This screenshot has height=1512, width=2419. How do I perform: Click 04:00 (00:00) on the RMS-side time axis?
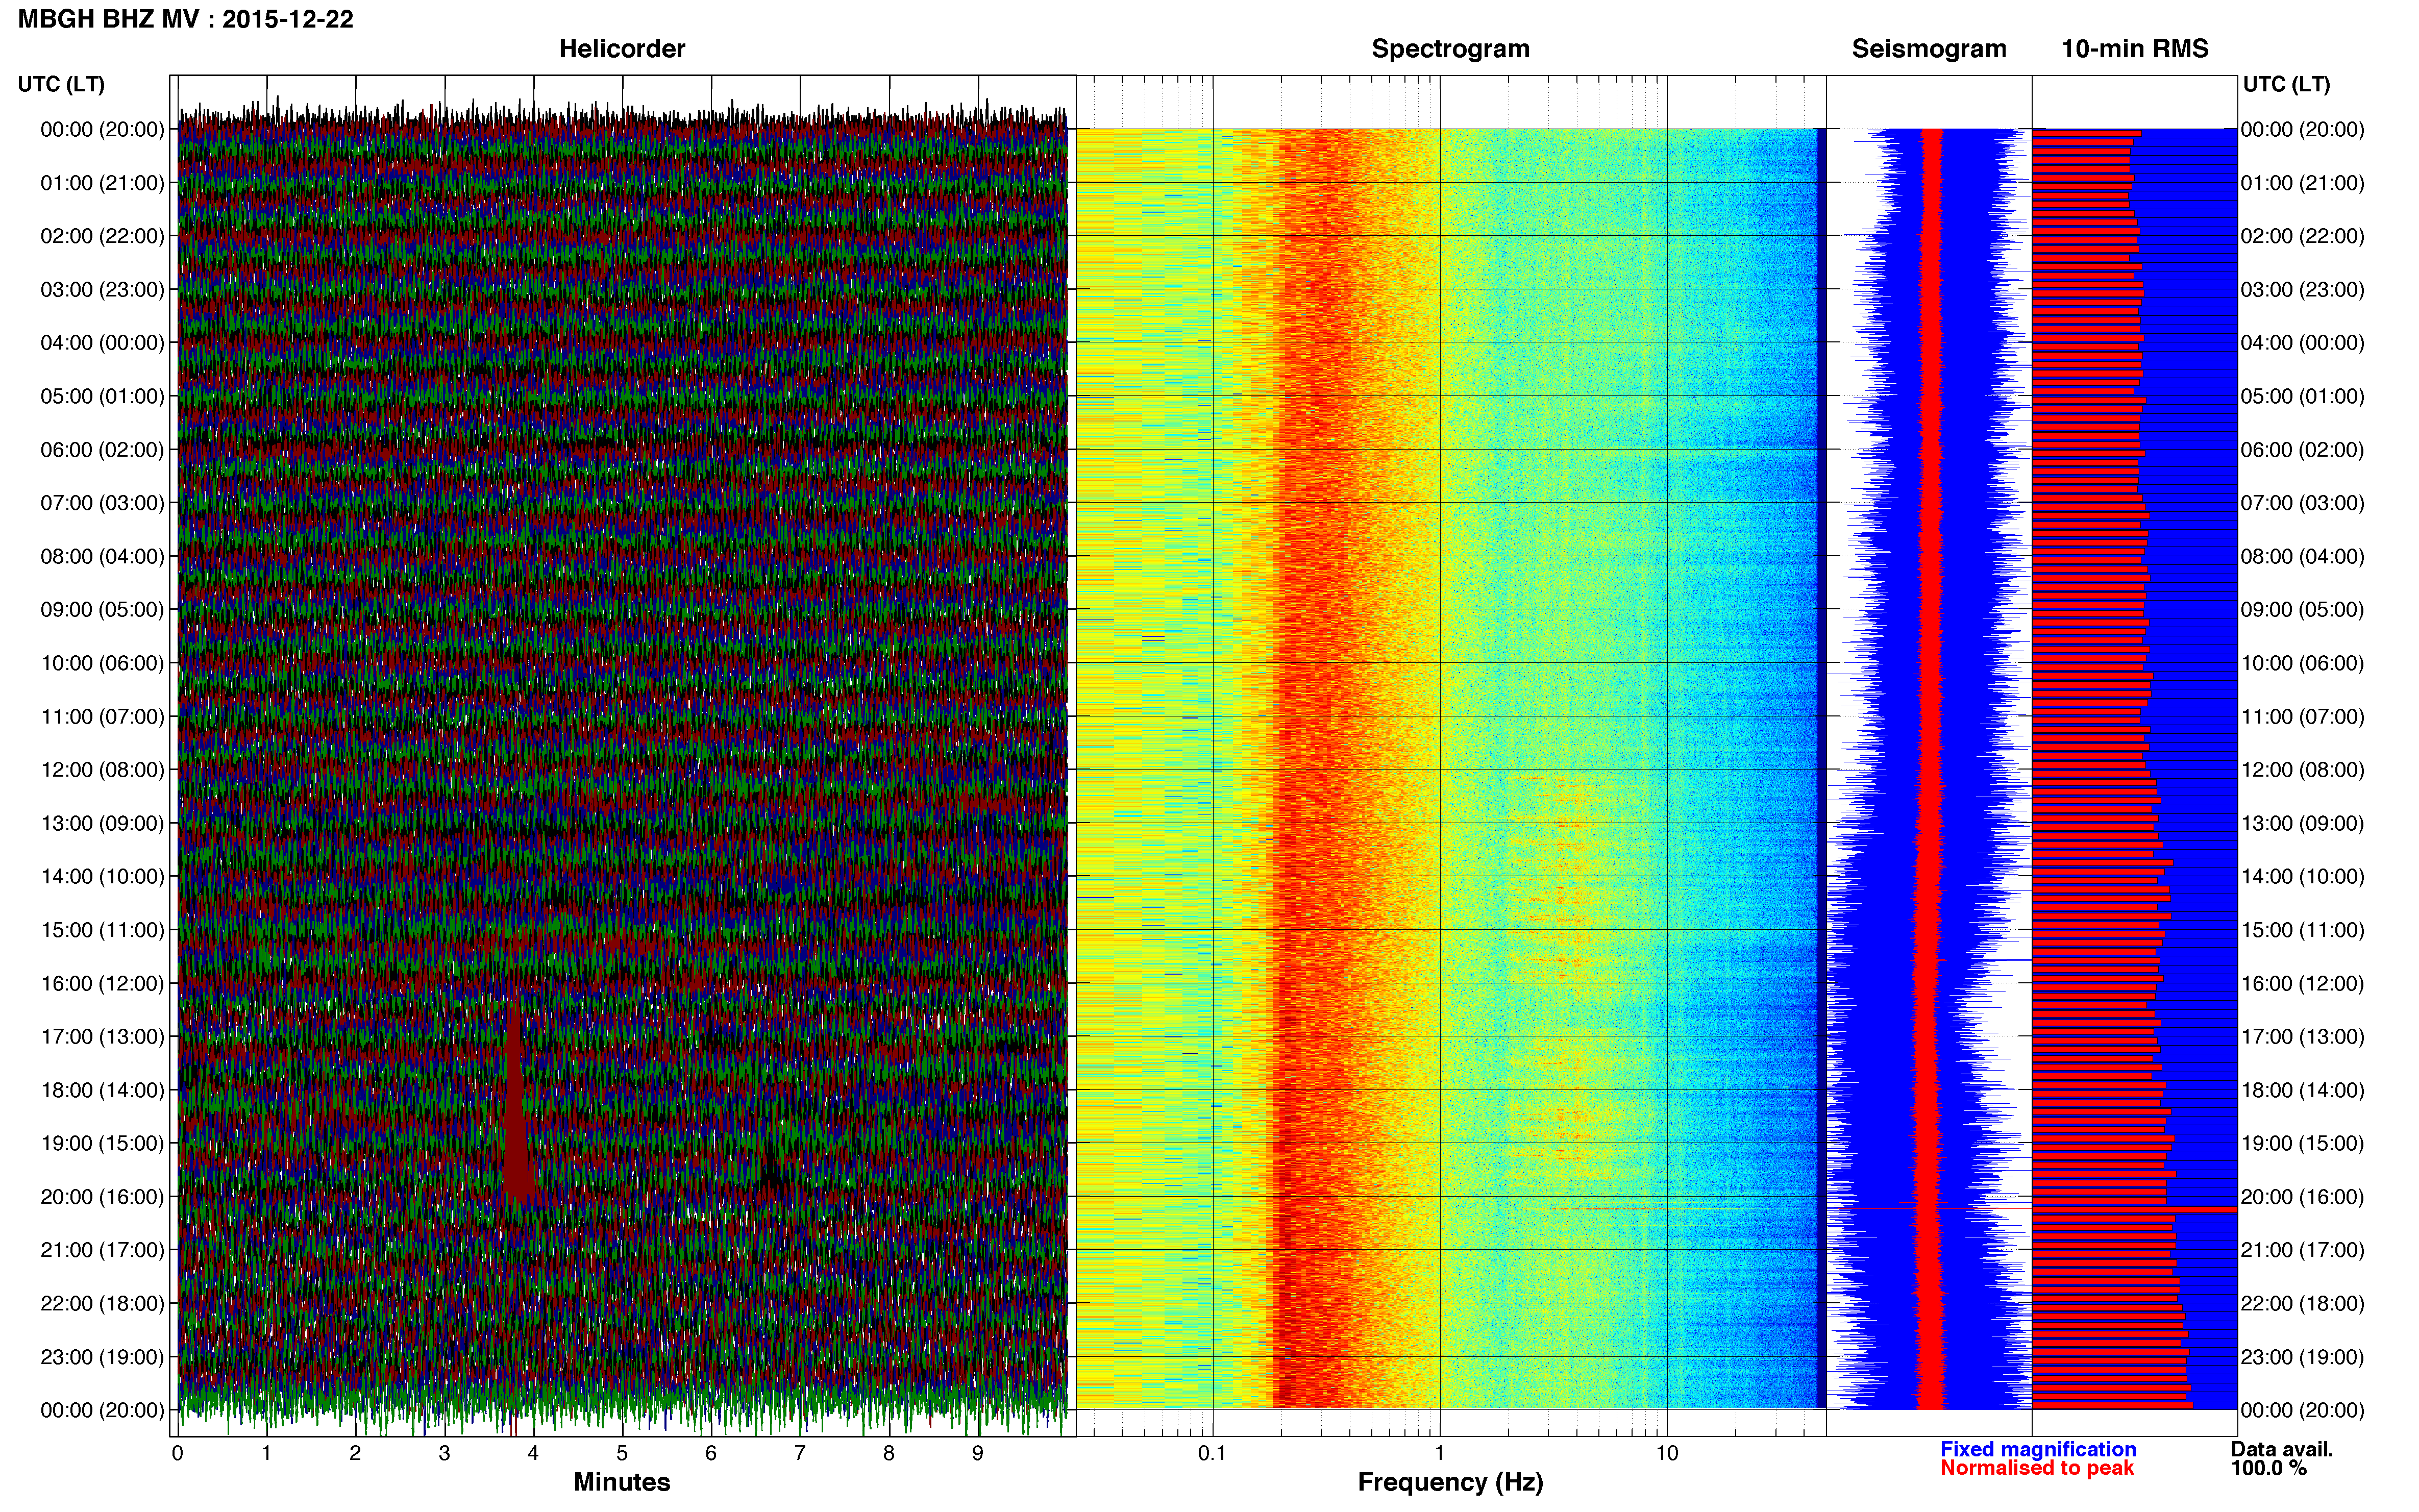pyautogui.click(x=2303, y=343)
